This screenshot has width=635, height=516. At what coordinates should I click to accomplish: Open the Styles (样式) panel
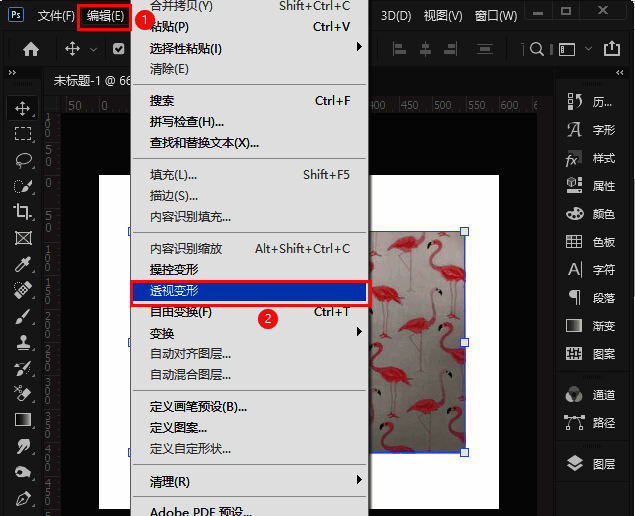coord(590,158)
